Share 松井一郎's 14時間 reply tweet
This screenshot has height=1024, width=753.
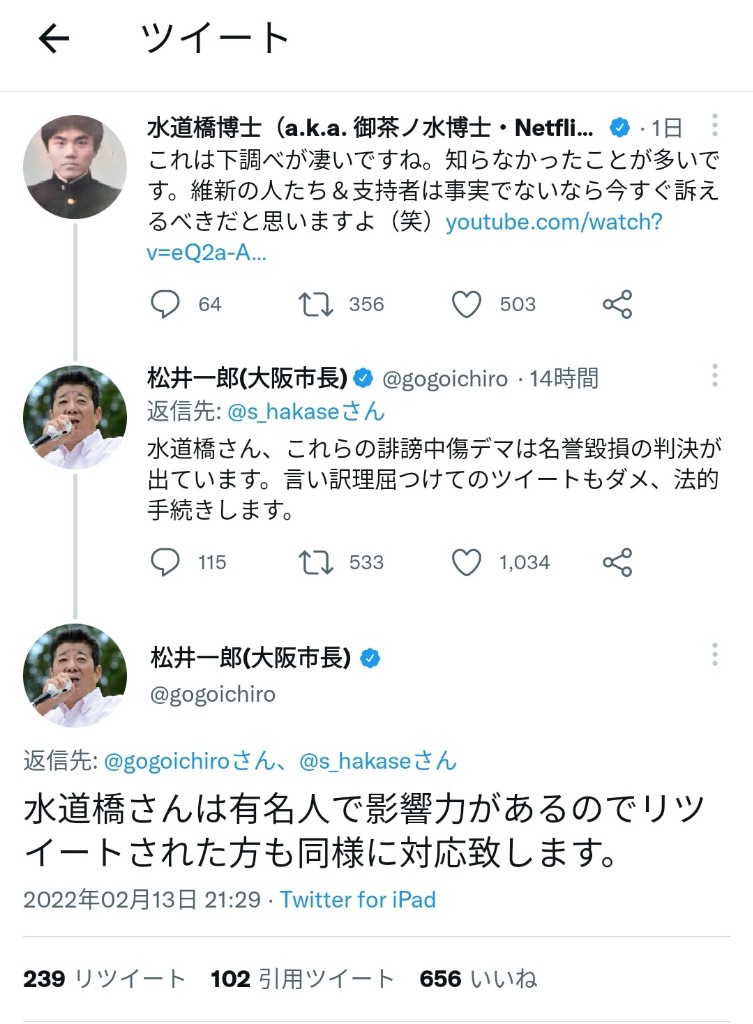click(617, 562)
